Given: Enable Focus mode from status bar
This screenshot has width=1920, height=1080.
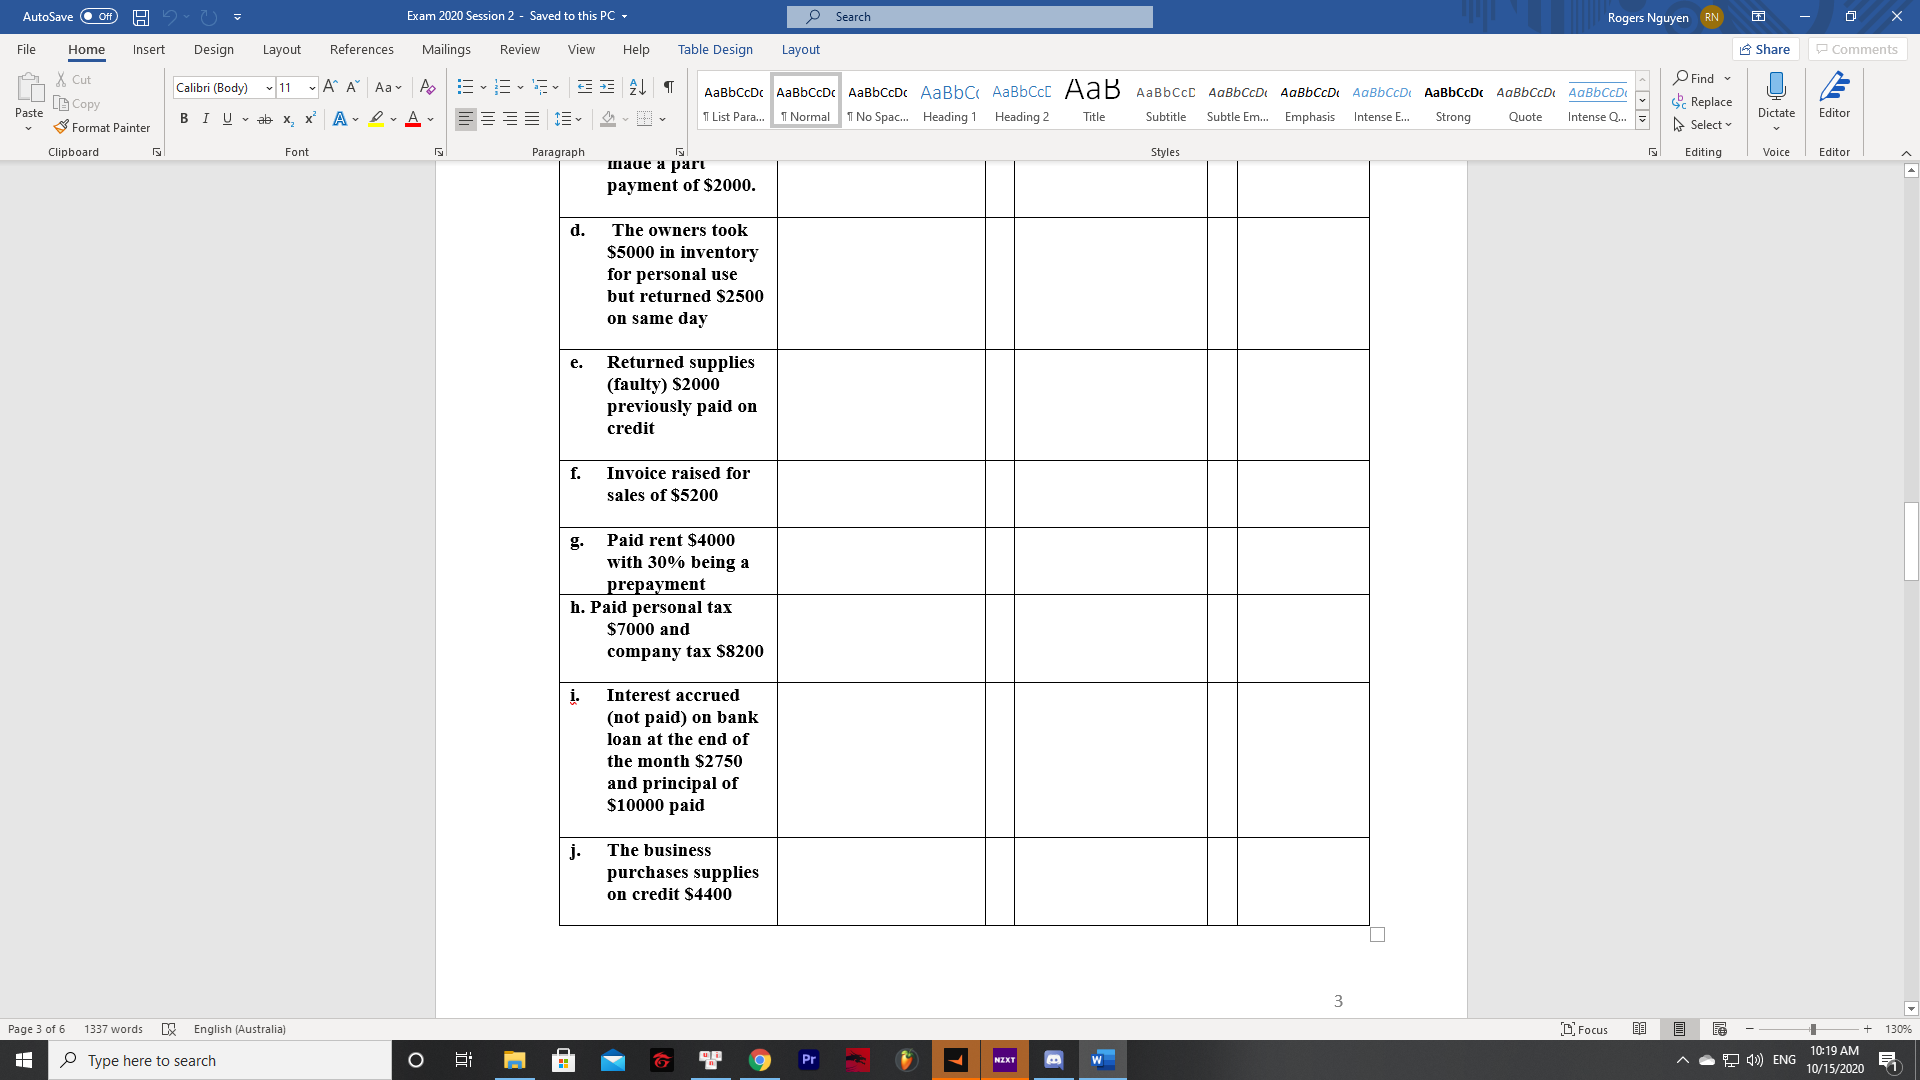Looking at the screenshot, I should (1585, 1029).
